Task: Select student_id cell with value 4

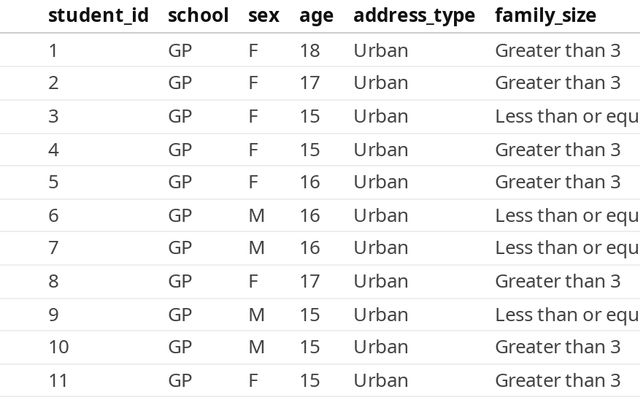Action: coord(53,150)
